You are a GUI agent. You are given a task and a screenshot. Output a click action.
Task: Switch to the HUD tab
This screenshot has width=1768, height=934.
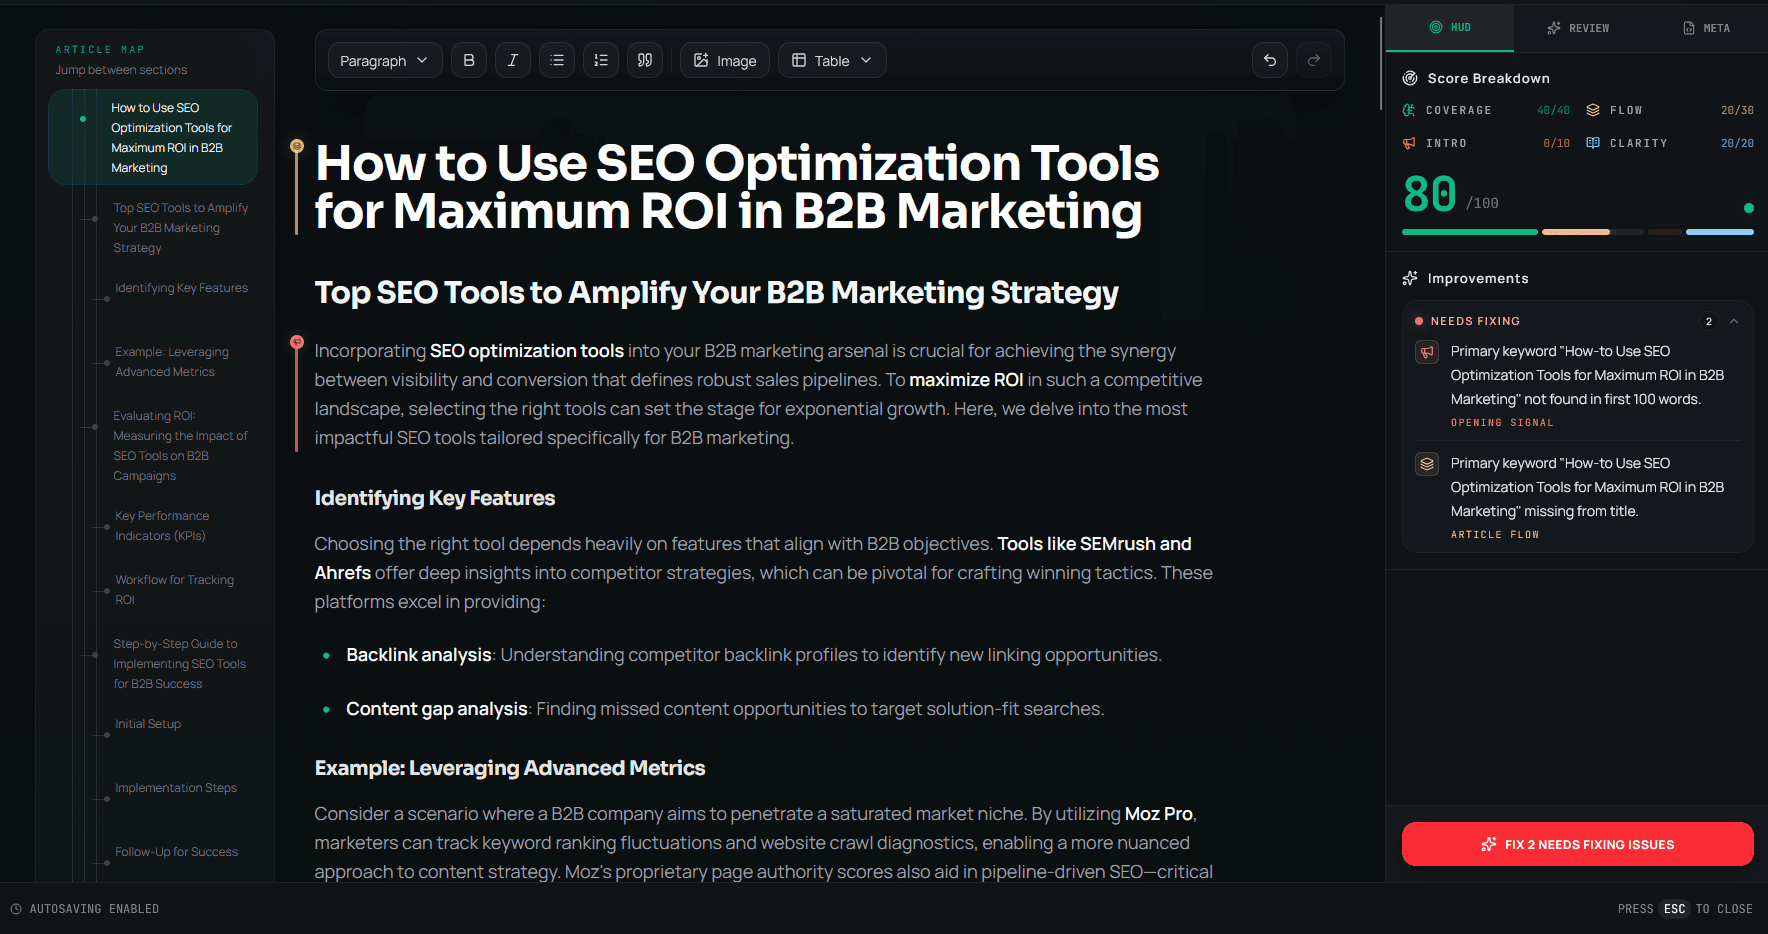(1450, 28)
